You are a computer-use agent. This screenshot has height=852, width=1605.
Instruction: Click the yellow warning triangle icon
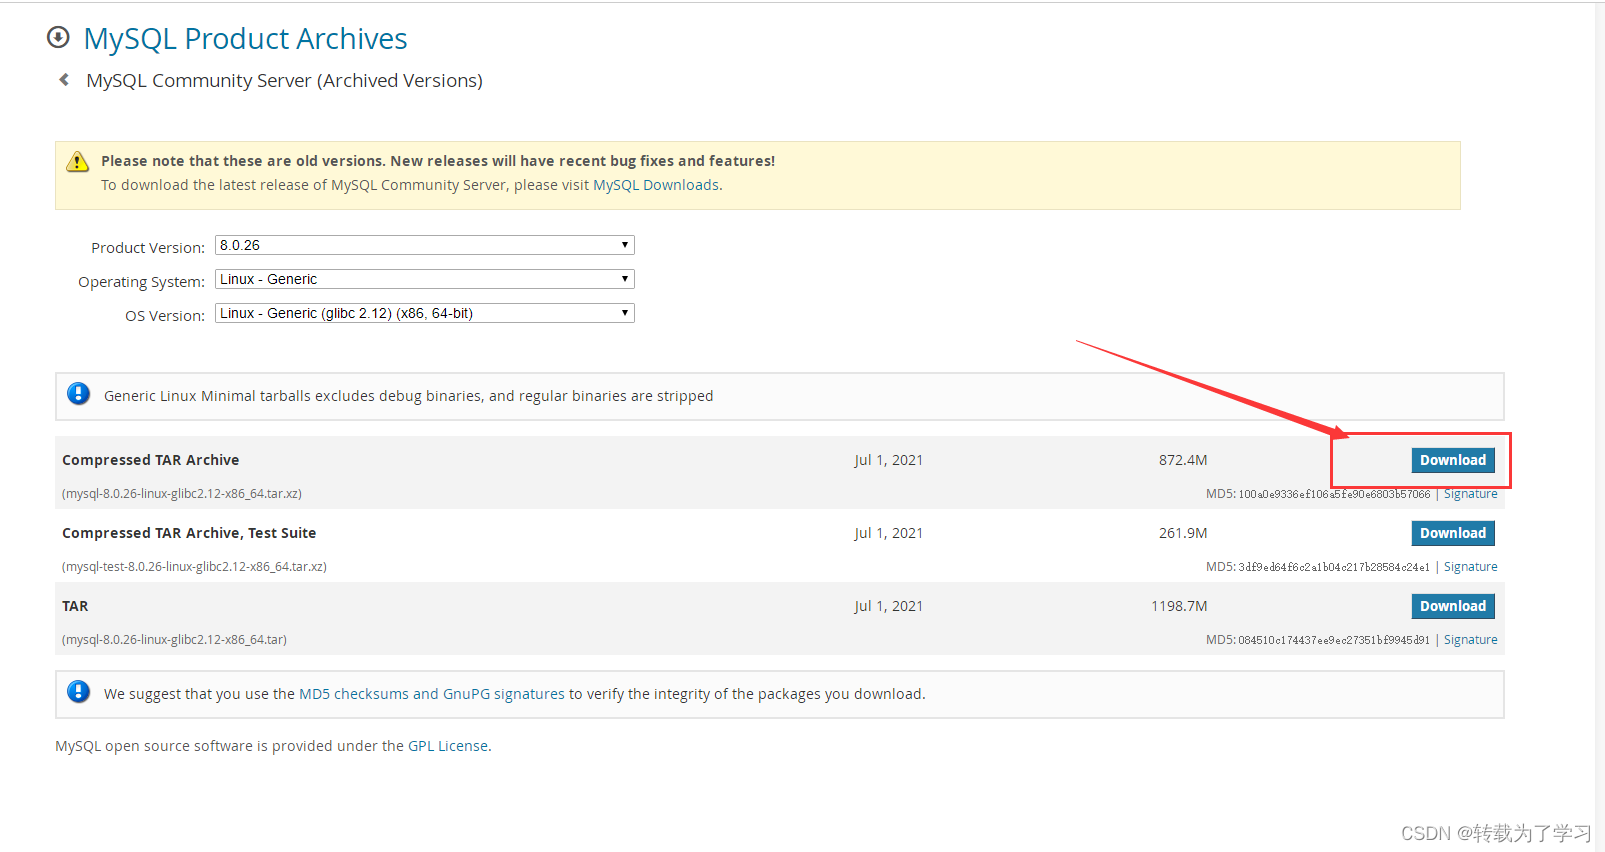point(77,162)
